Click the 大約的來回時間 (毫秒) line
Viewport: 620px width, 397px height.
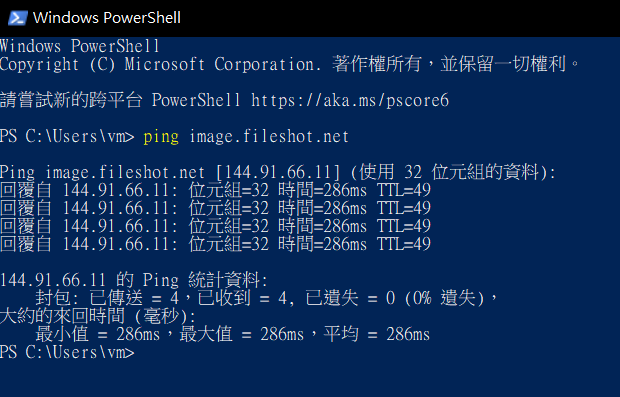point(98,316)
